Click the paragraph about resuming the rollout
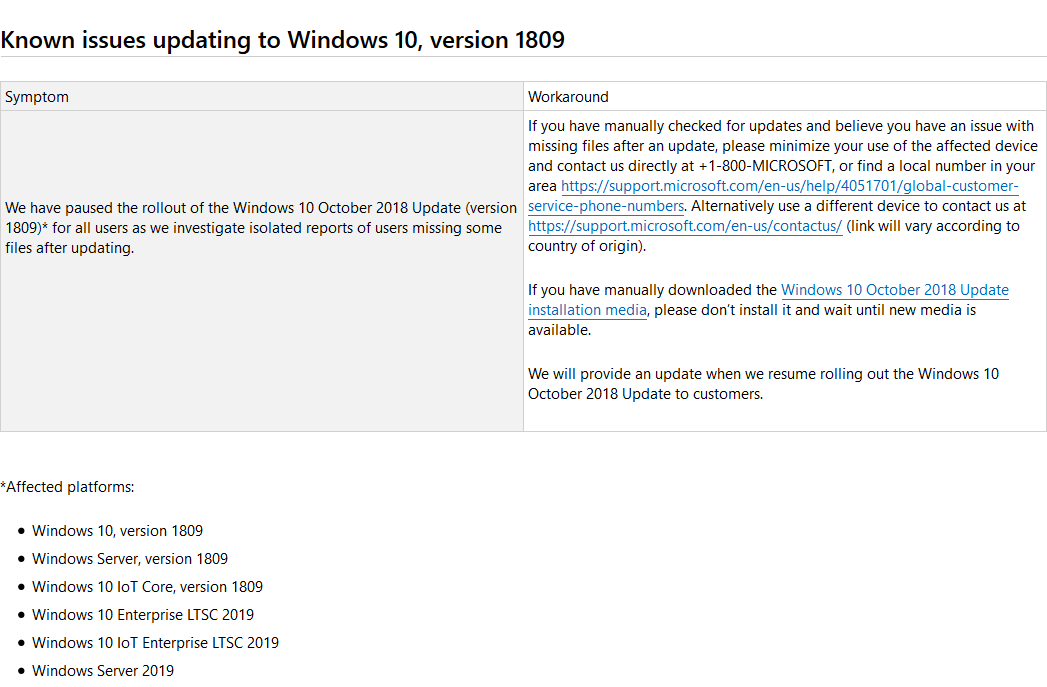Screen dimensions: 1047x687 pyautogui.click(x=763, y=384)
